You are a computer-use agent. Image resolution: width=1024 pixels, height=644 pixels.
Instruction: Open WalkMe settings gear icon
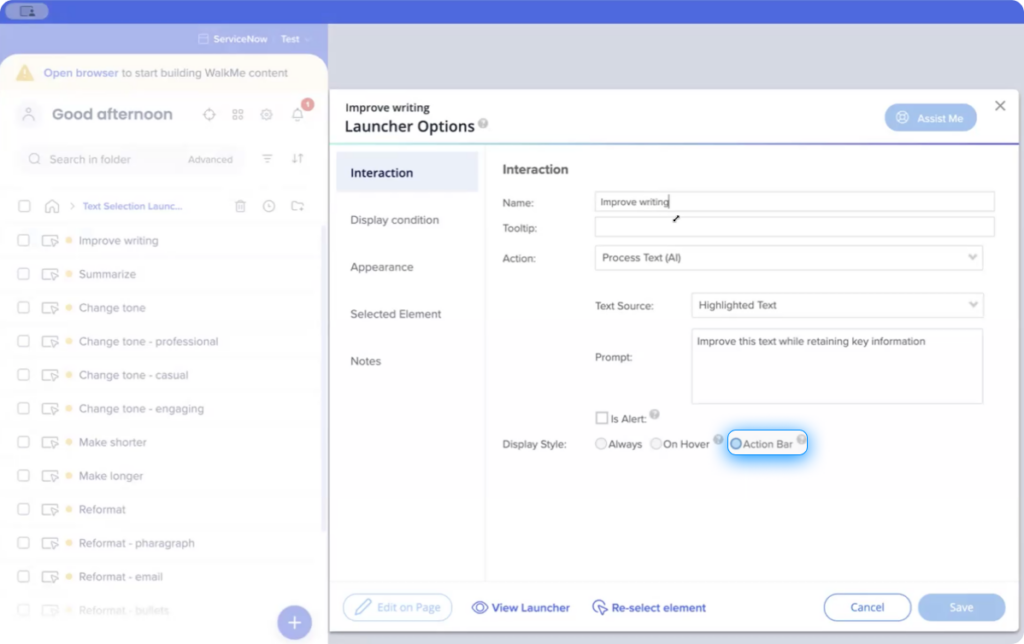(x=266, y=115)
